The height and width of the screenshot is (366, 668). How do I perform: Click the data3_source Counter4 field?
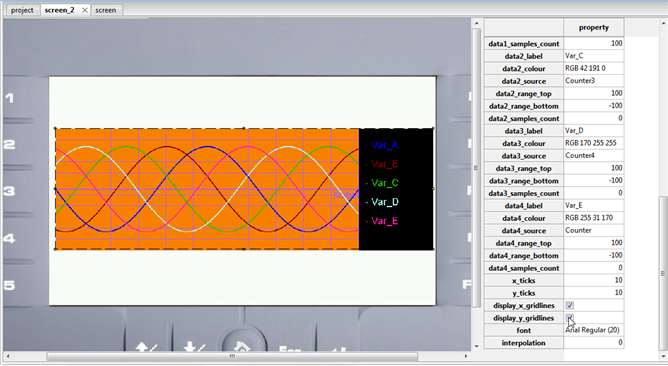click(594, 156)
